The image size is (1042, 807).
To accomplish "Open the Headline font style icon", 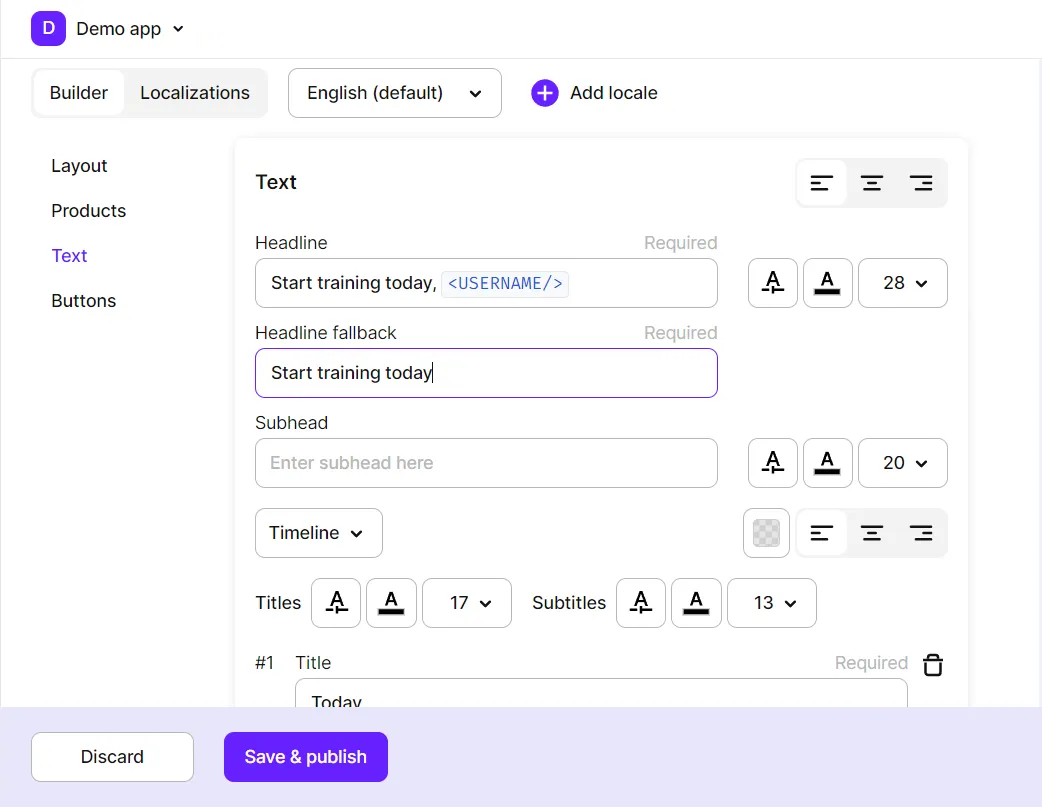I will [x=773, y=283].
